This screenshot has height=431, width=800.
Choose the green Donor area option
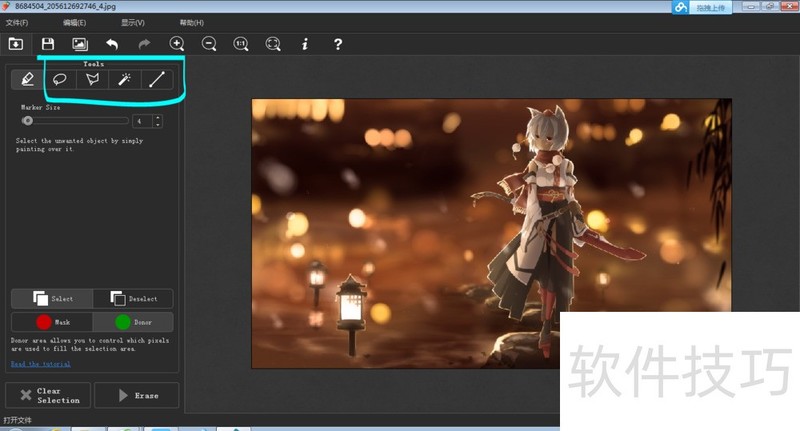pyautogui.click(x=133, y=322)
